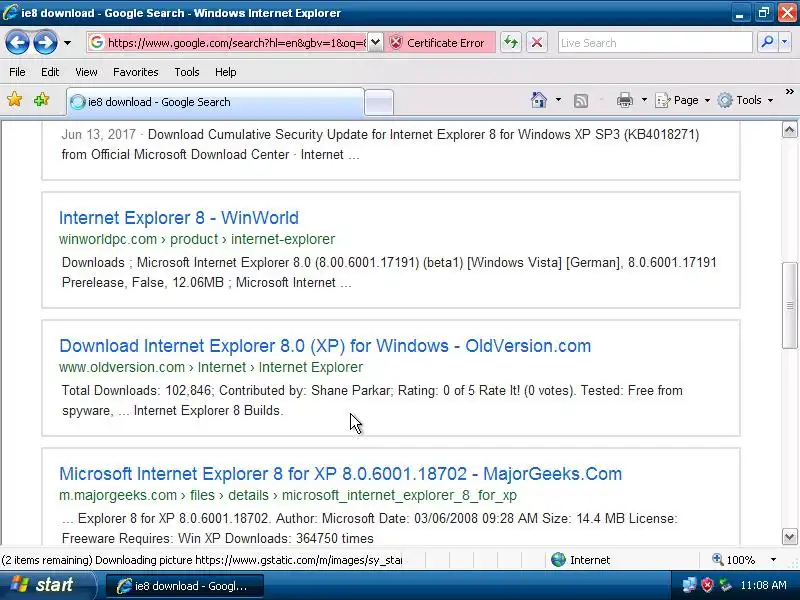Open the Help menu
Screen dimensions: 800x600
coord(226,72)
